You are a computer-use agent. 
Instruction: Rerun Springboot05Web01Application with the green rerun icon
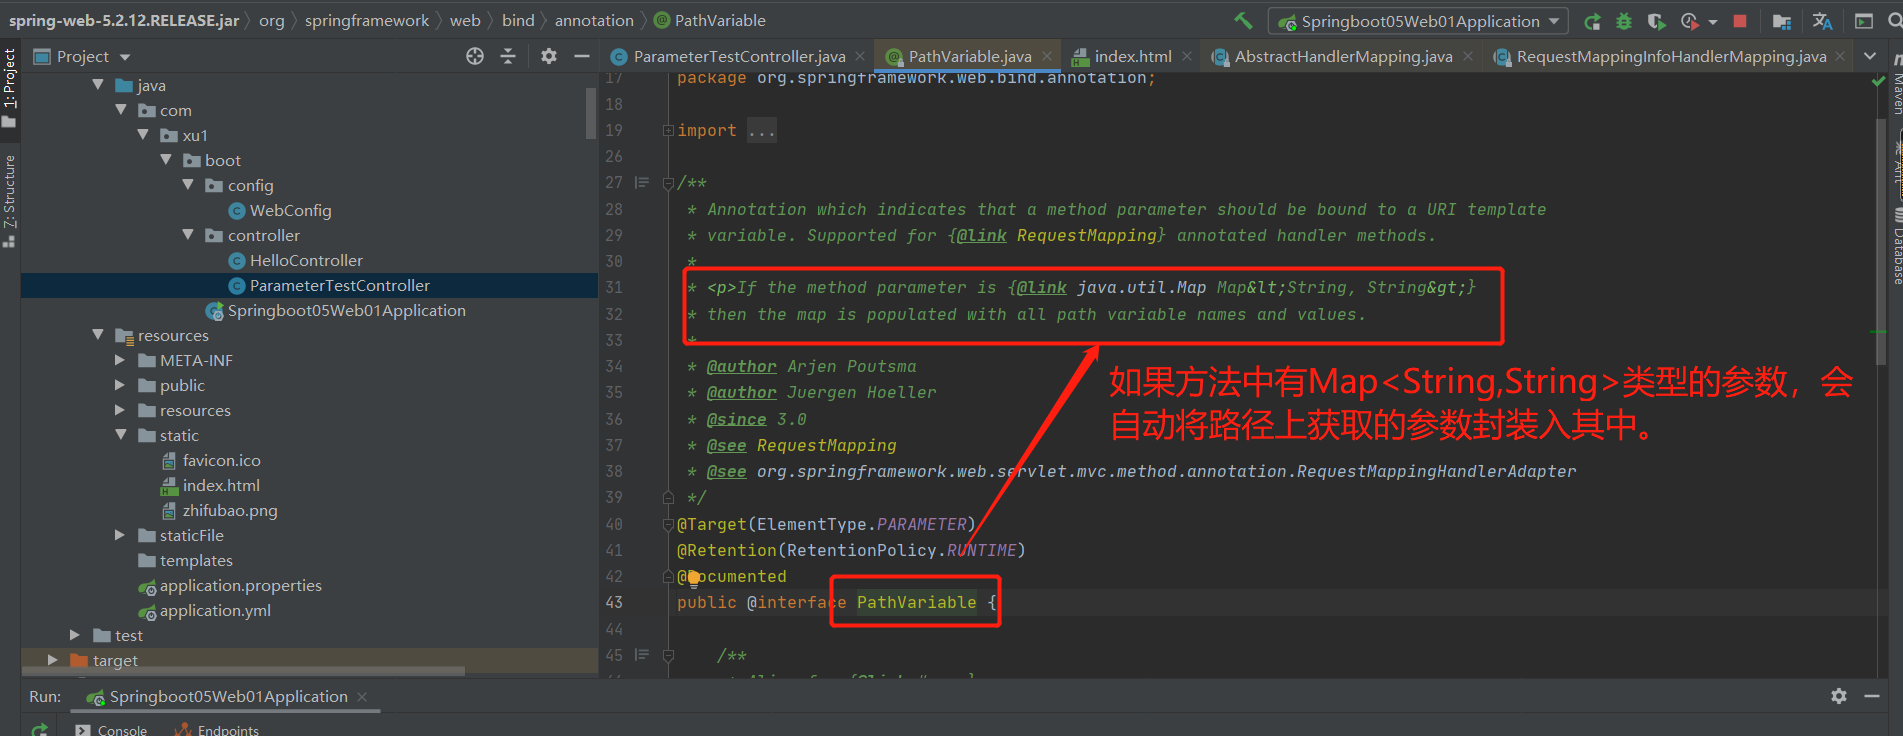tap(1592, 21)
